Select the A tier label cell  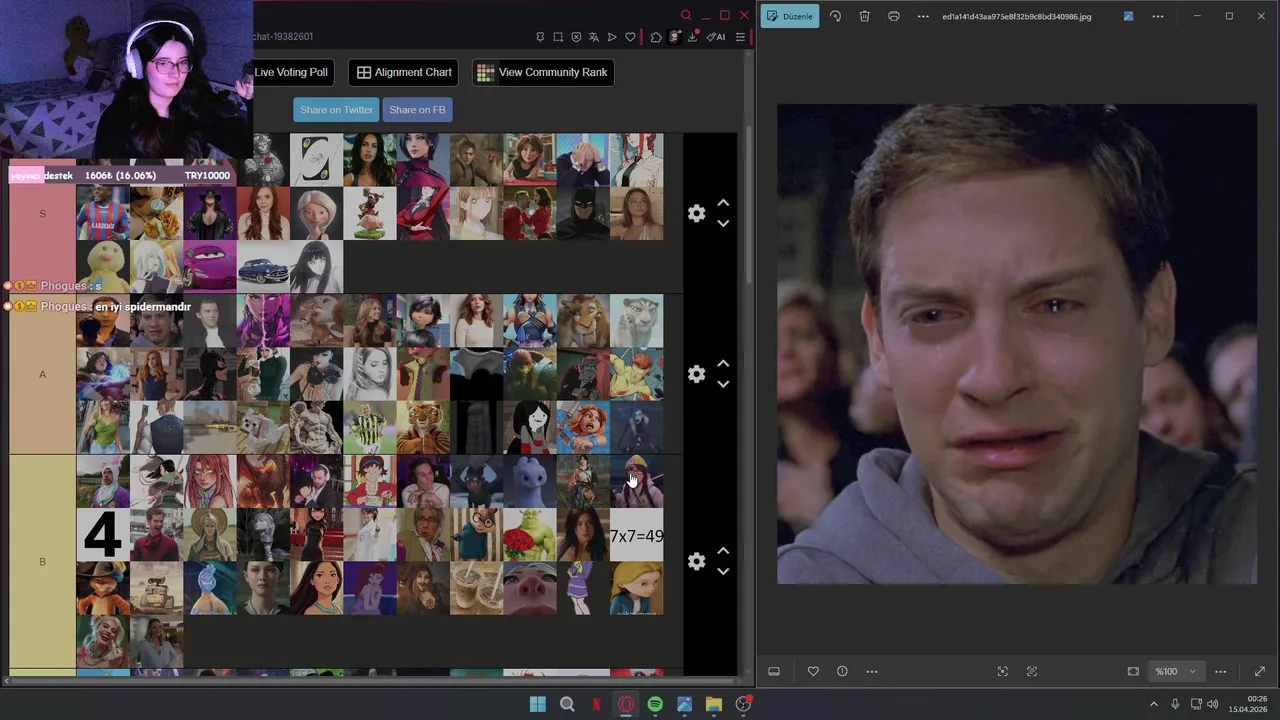coord(42,374)
